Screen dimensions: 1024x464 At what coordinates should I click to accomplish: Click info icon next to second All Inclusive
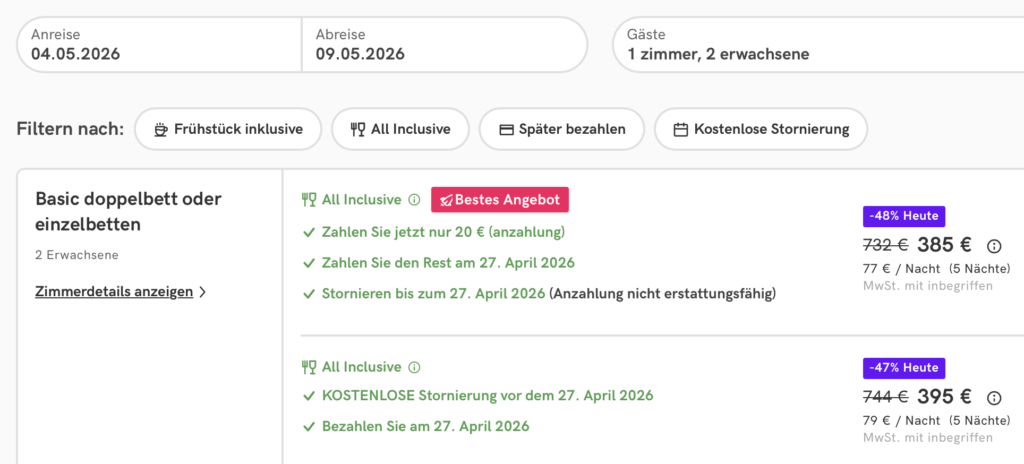click(x=414, y=367)
